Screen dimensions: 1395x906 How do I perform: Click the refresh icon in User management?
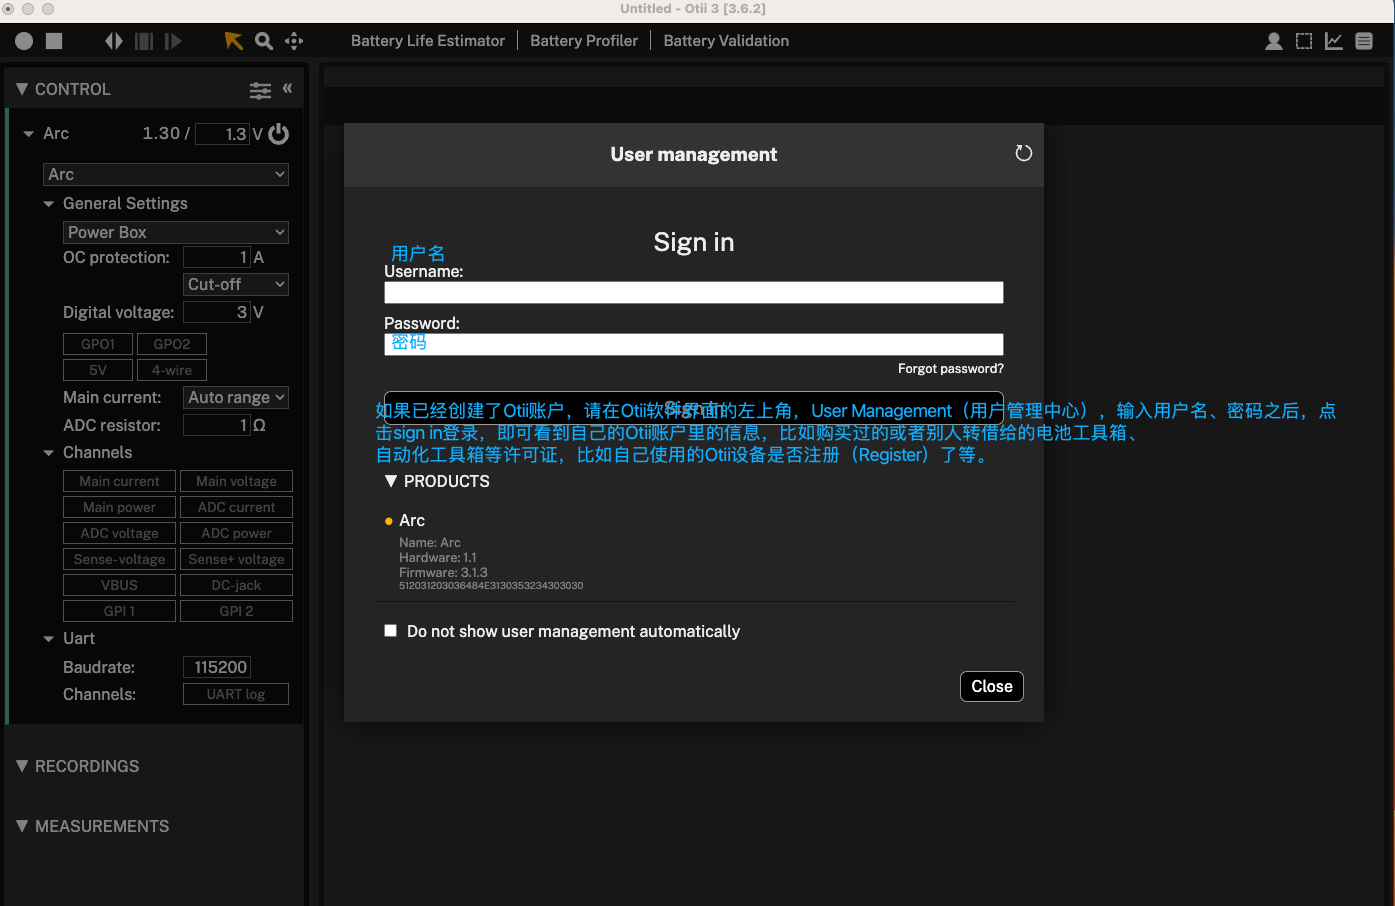[x=1023, y=153]
